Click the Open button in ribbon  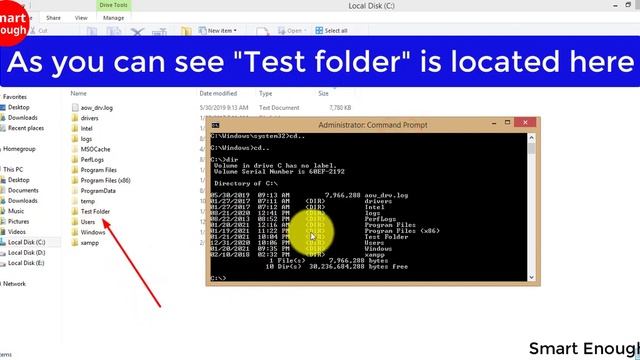tap(292, 31)
